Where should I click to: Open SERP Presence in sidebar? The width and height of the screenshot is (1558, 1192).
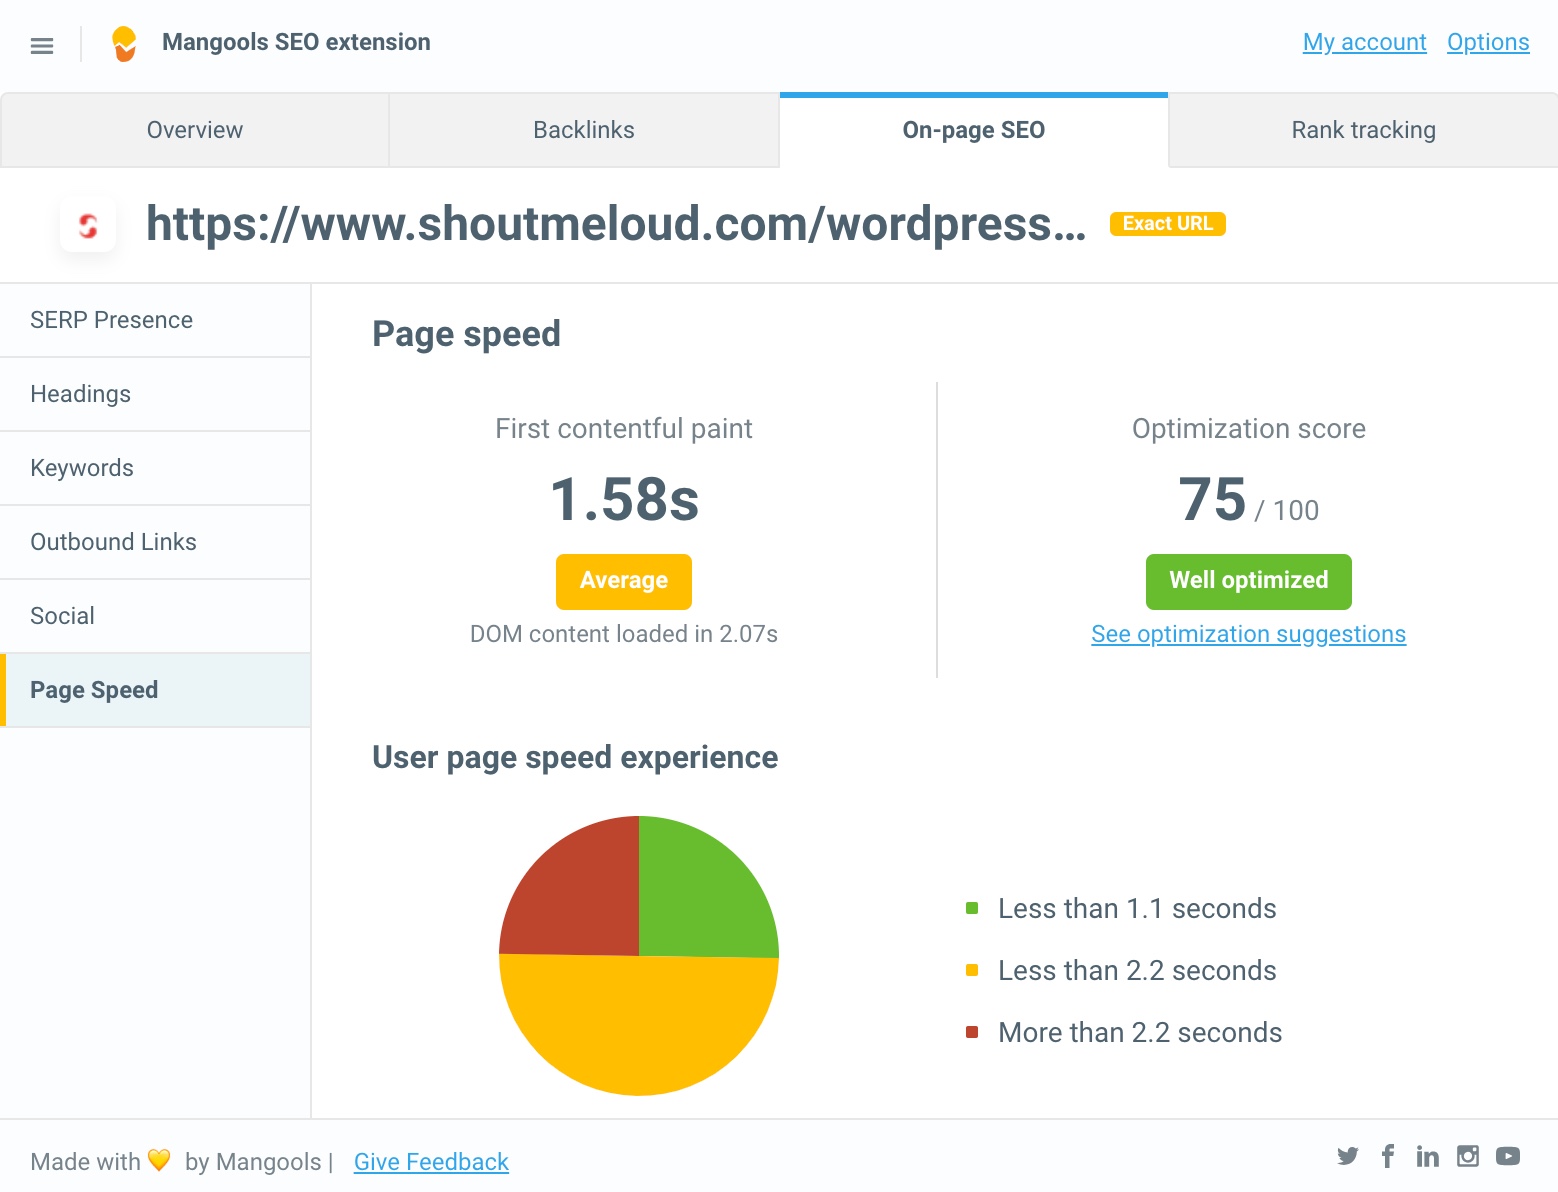(155, 320)
